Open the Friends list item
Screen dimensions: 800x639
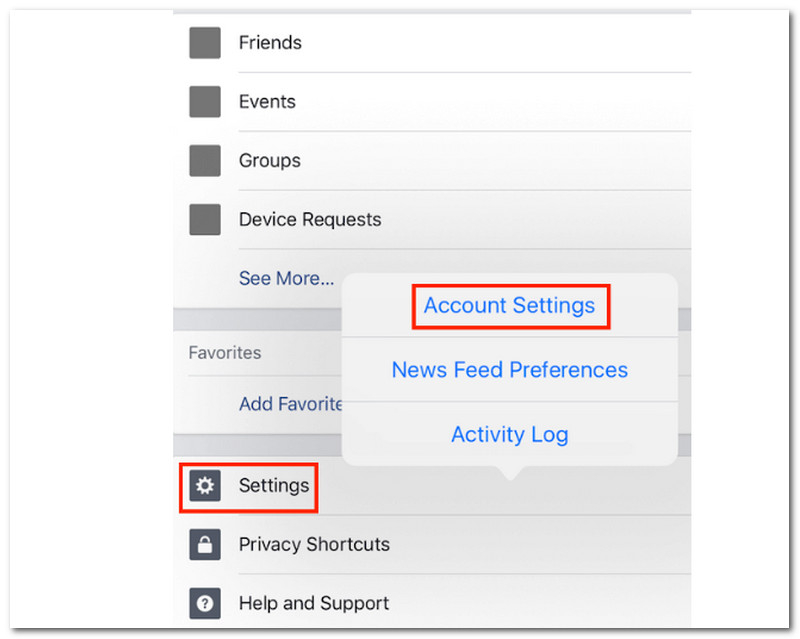(x=270, y=43)
